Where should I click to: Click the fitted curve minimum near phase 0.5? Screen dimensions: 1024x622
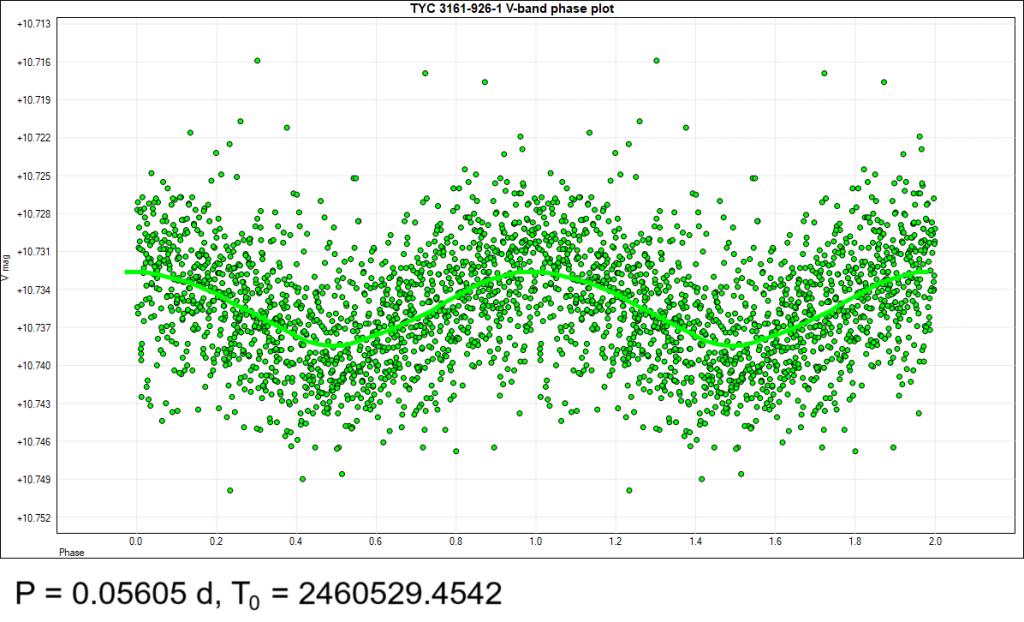[330, 345]
